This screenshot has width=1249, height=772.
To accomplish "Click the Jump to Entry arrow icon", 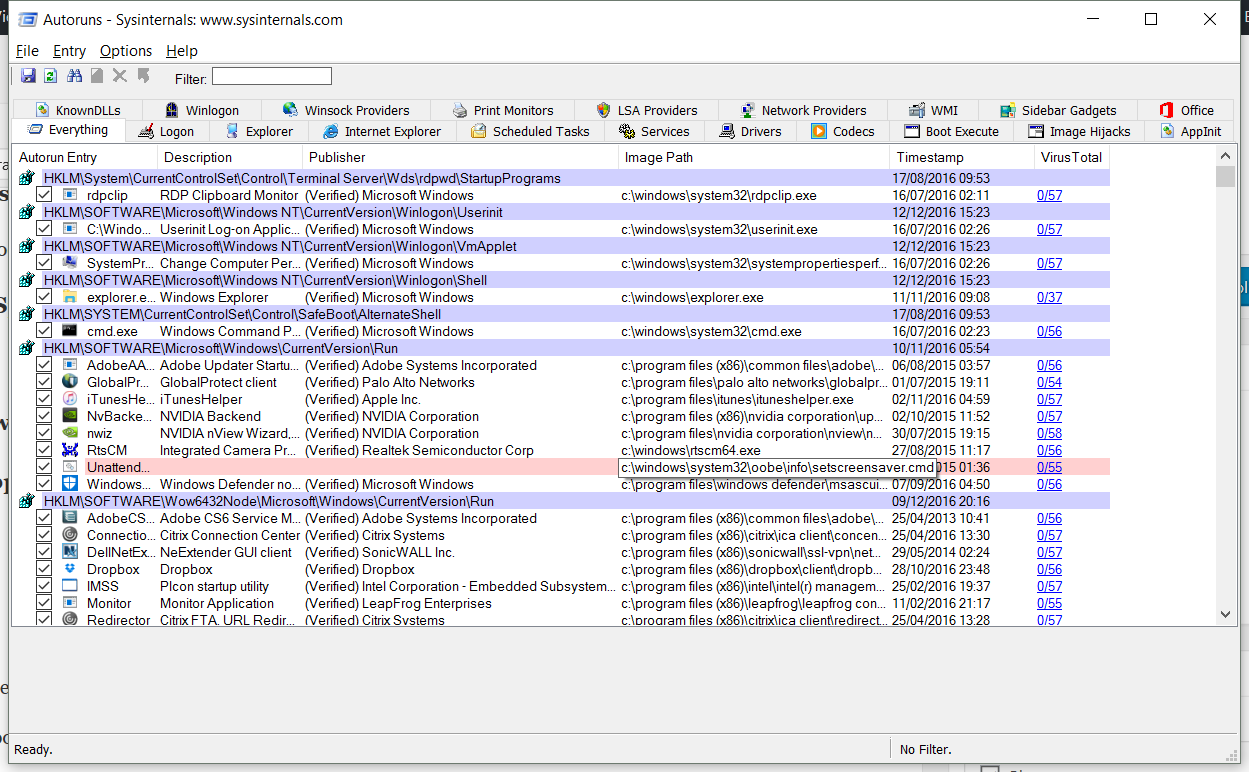I will tap(143, 76).
